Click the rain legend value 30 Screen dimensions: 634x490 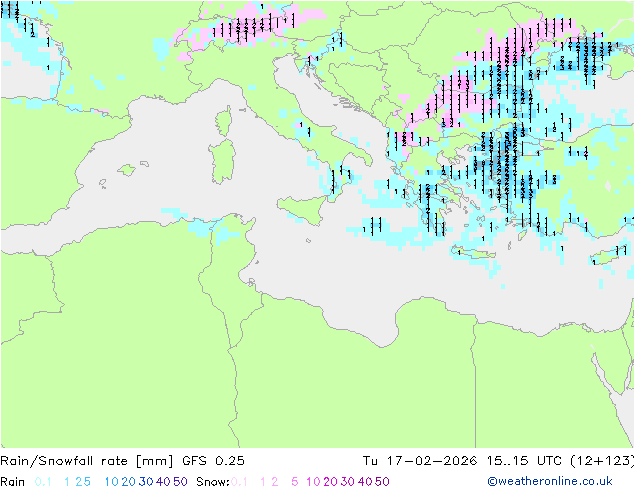point(146,482)
